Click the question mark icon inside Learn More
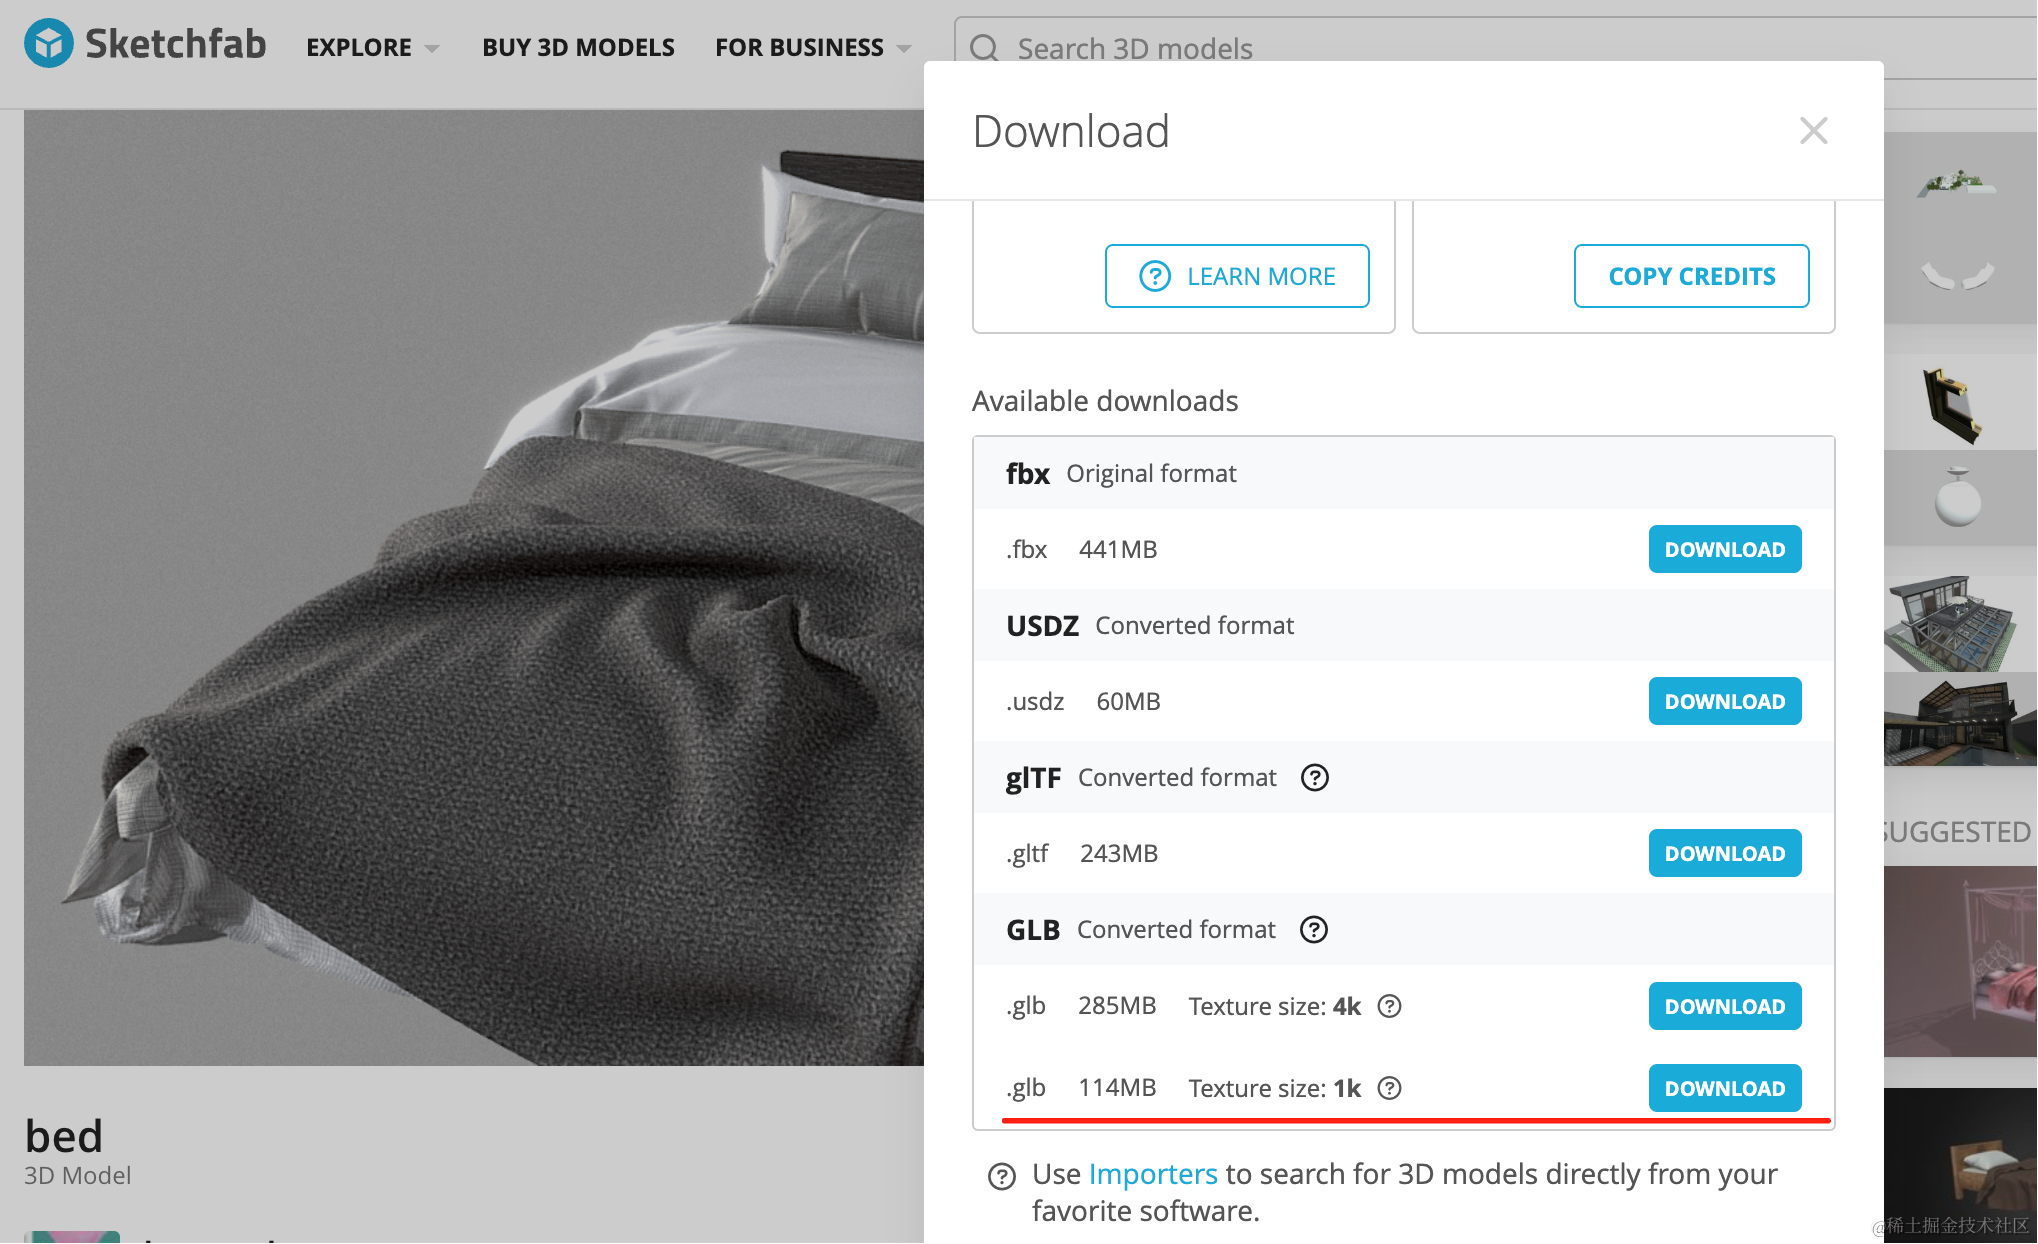Viewport: 2038px width, 1244px height. pyautogui.click(x=1155, y=276)
